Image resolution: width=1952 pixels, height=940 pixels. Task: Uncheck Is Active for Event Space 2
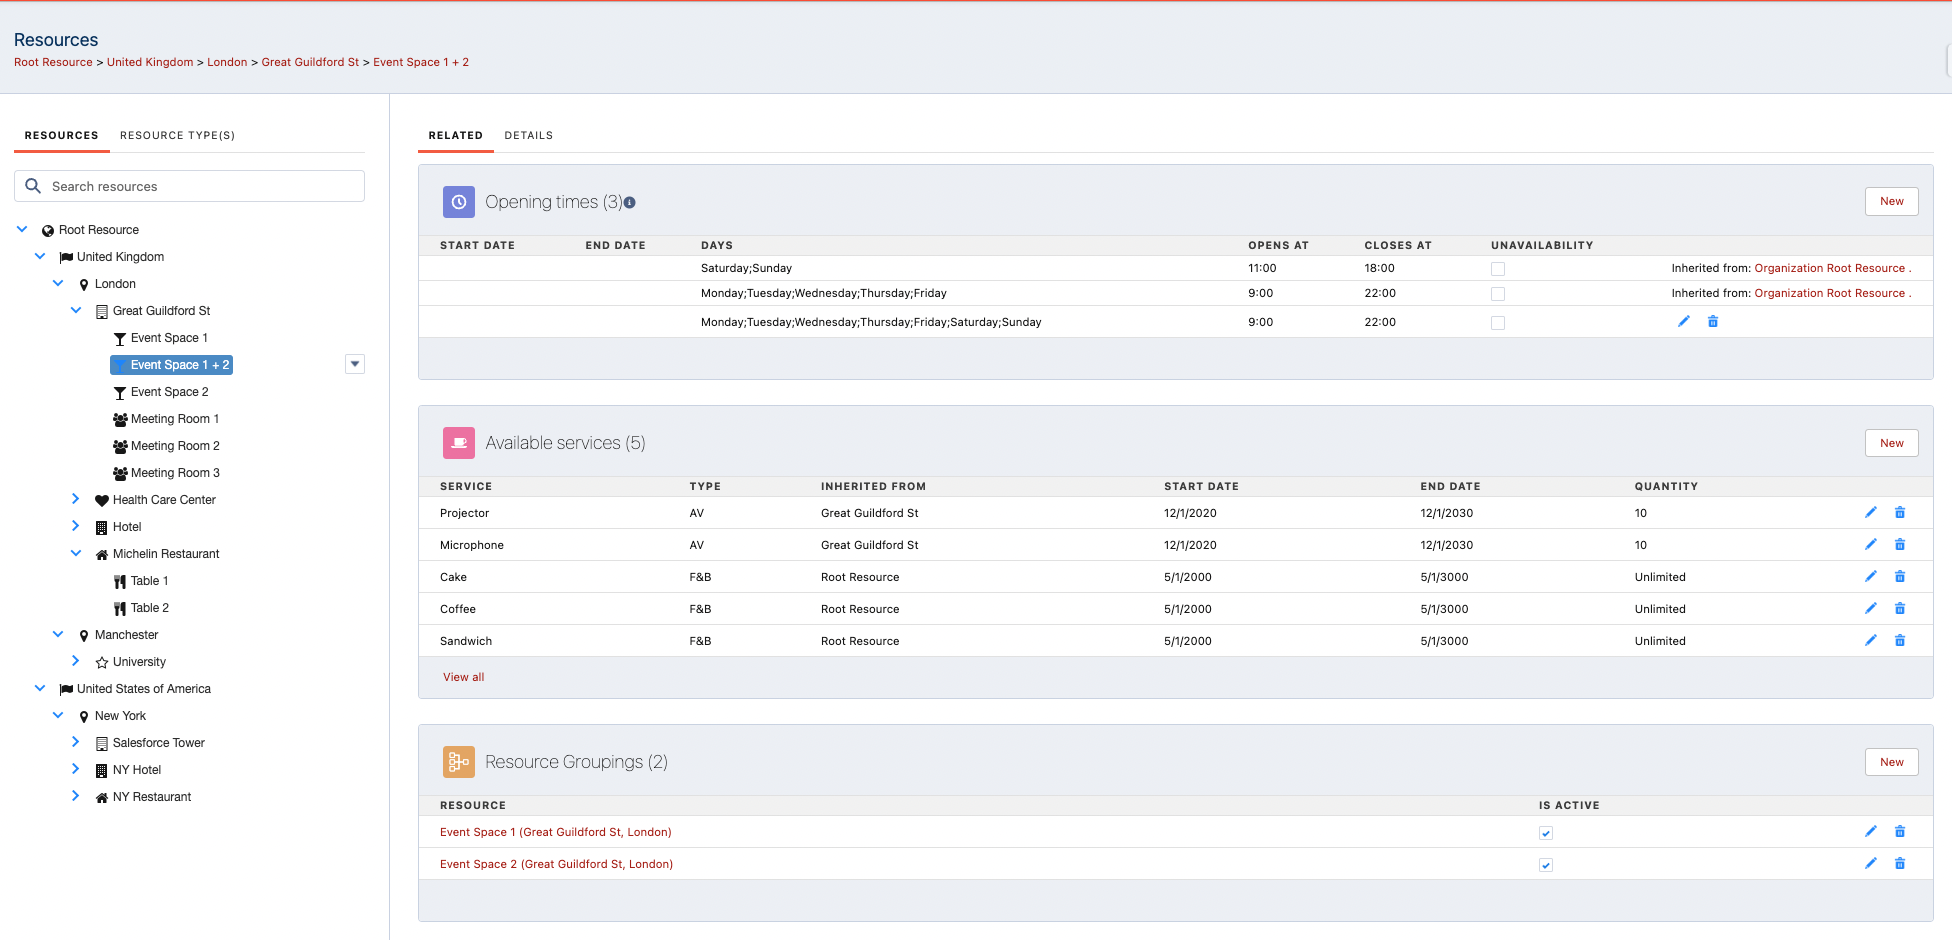(1545, 865)
